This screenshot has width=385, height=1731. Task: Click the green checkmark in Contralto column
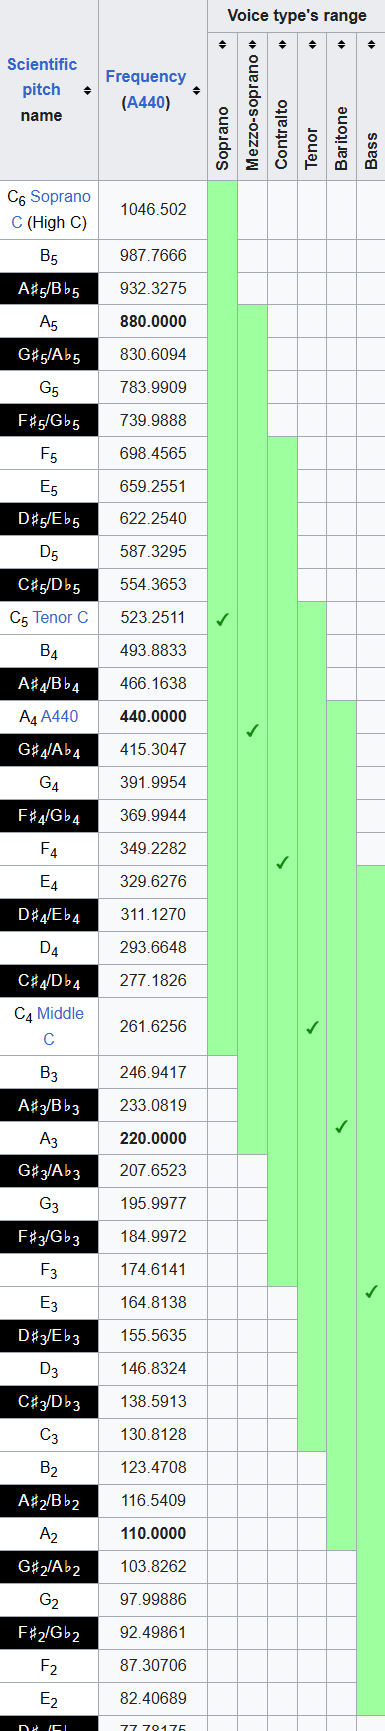tap(282, 862)
